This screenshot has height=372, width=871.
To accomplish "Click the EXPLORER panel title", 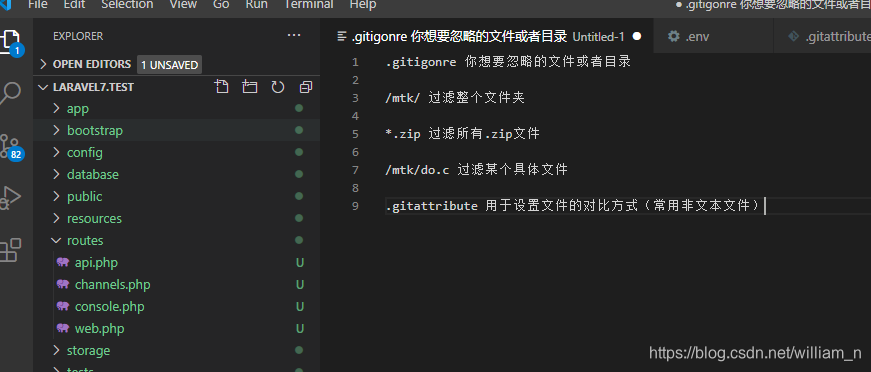I will click(78, 36).
